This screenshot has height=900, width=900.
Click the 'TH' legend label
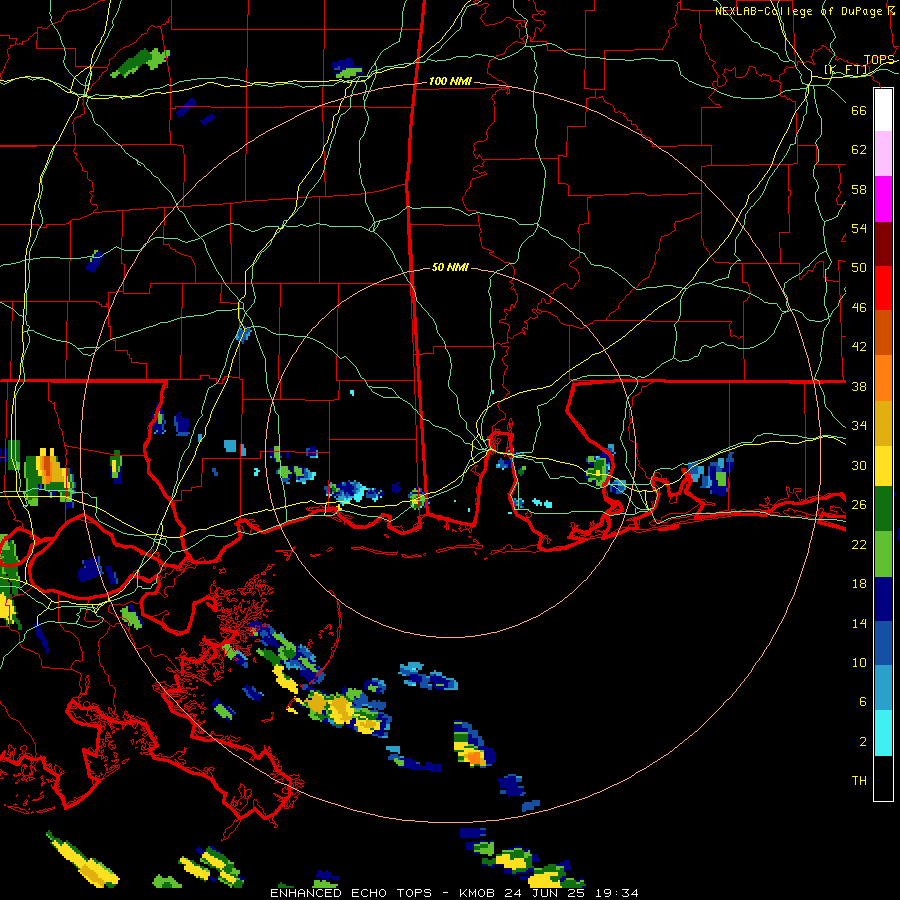(x=859, y=781)
